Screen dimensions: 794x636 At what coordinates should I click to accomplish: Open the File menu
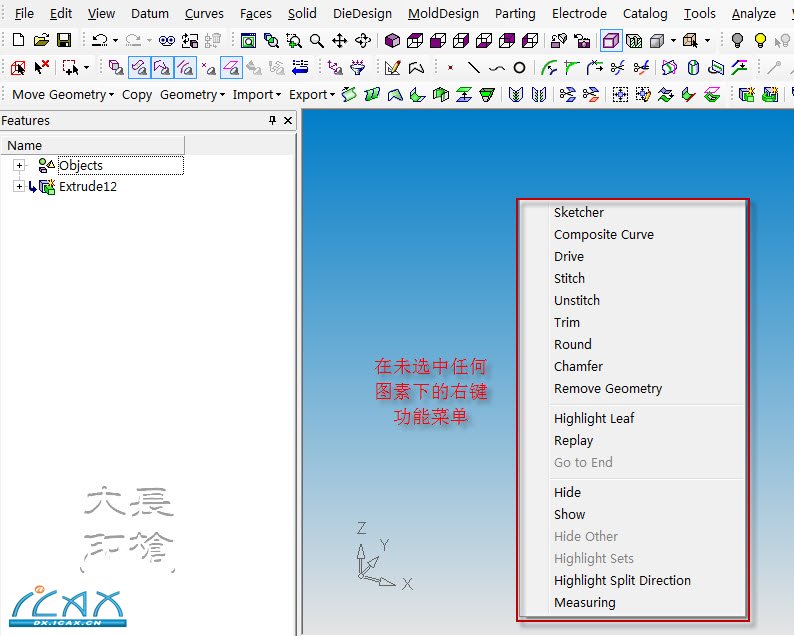[x=24, y=13]
